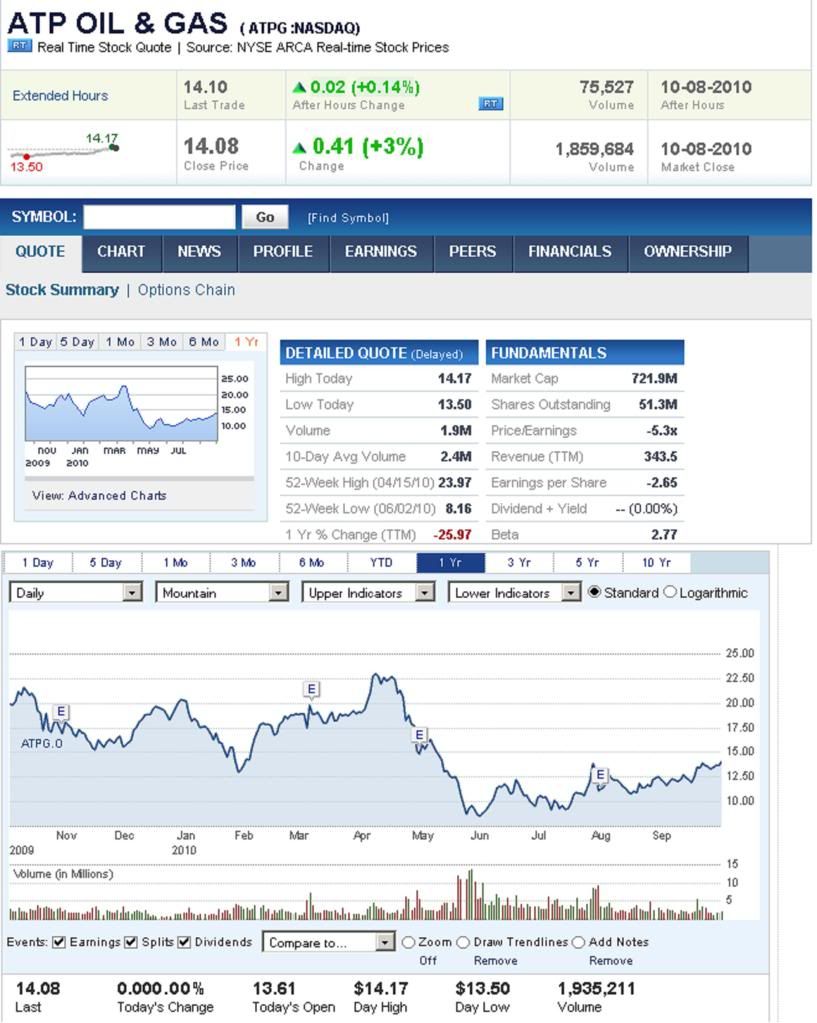Image resolution: width=817 pixels, height=1023 pixels.
Task: Toggle the Dividends events checkbox
Action: click(x=184, y=942)
